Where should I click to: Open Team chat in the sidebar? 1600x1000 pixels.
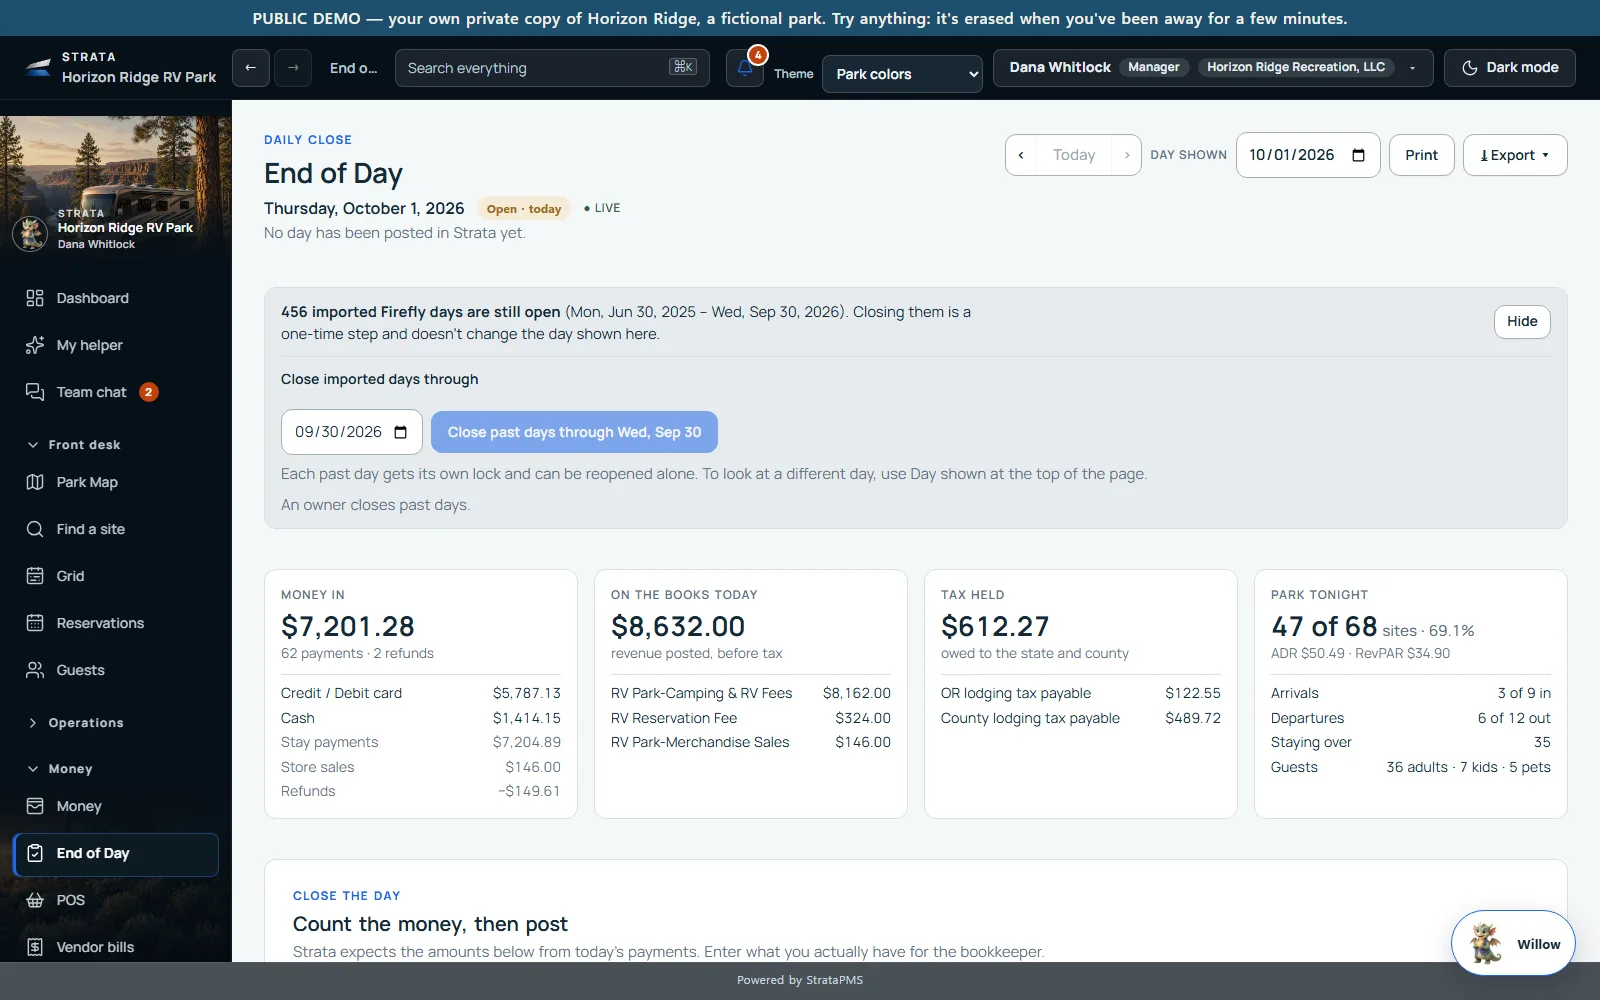(x=116, y=392)
